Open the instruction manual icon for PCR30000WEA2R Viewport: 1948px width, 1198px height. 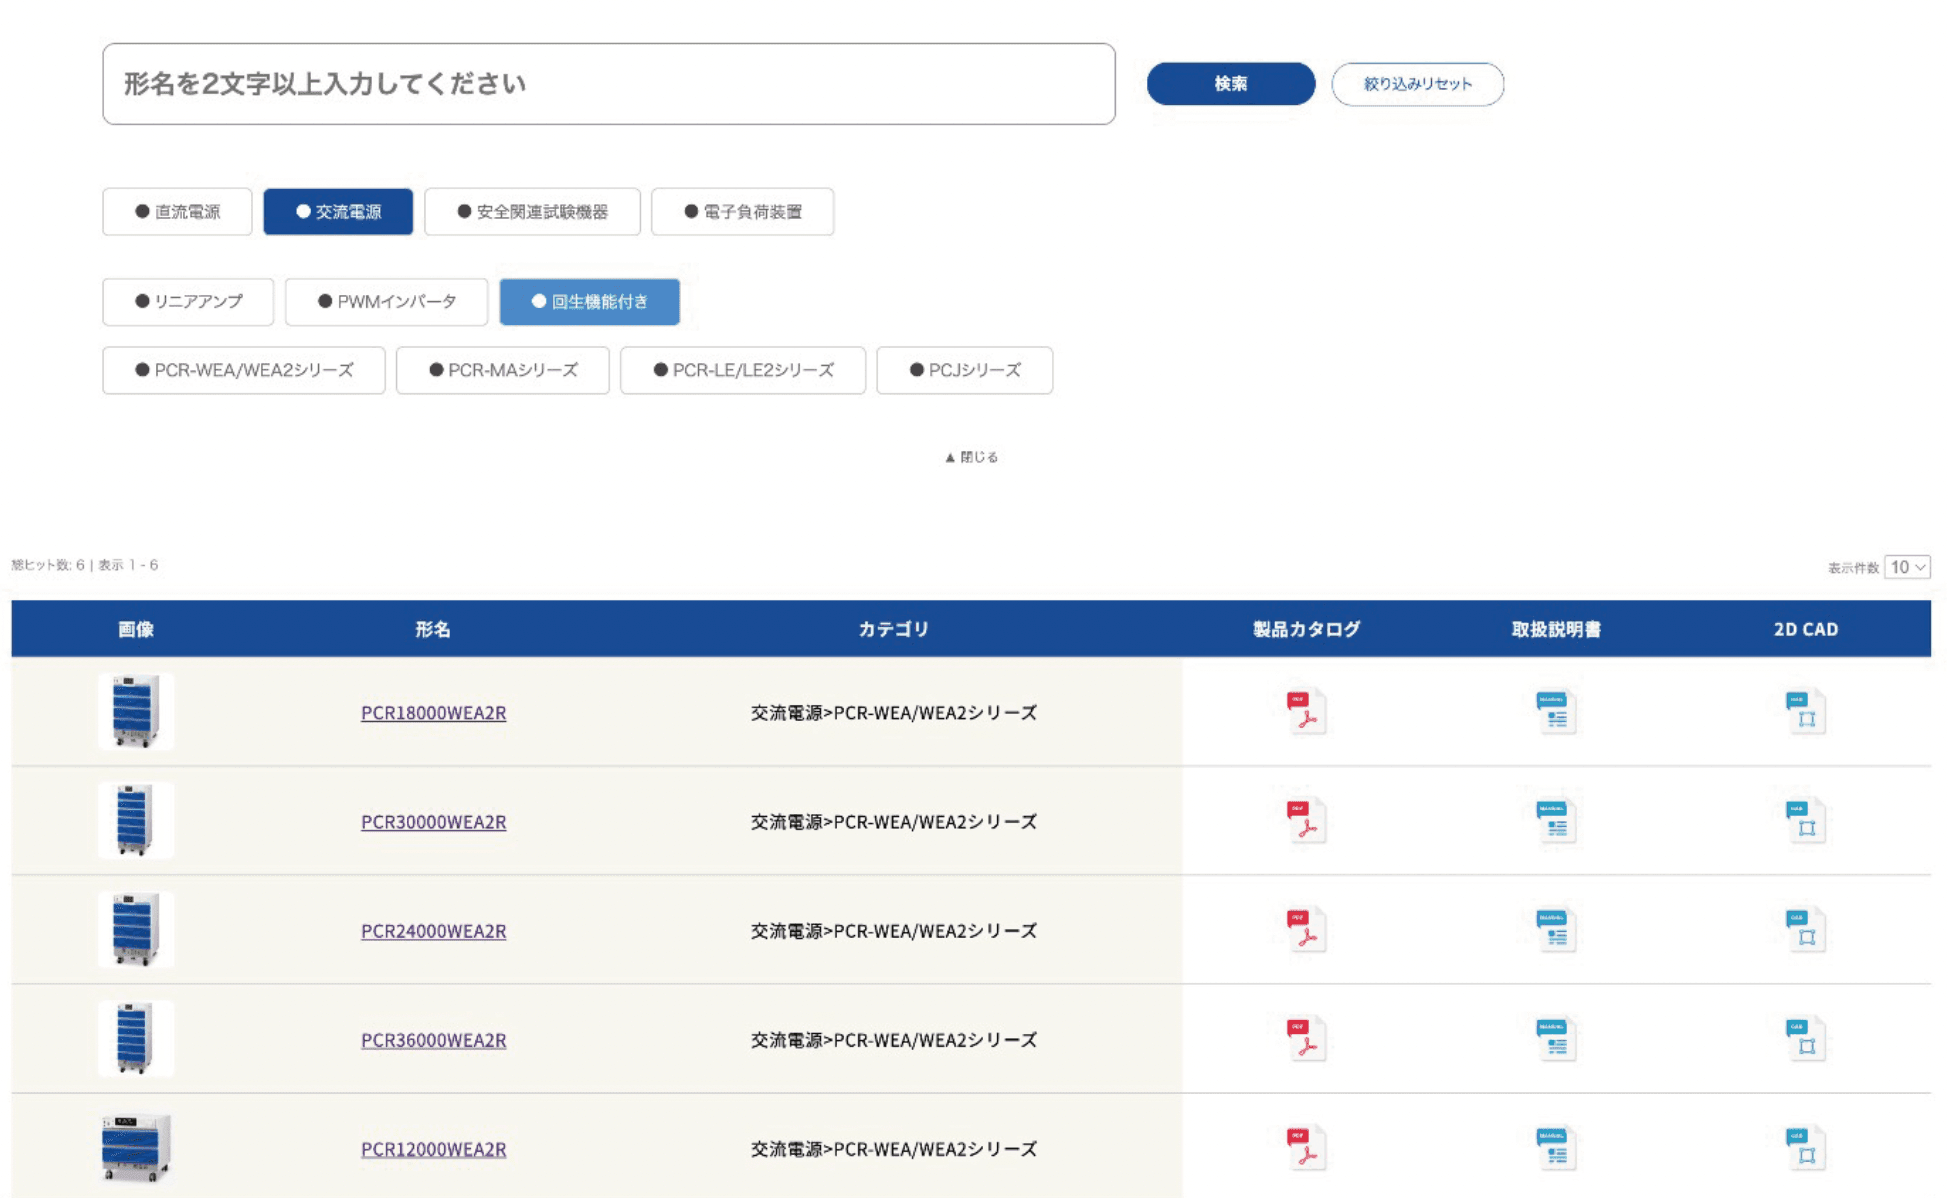click(1554, 821)
